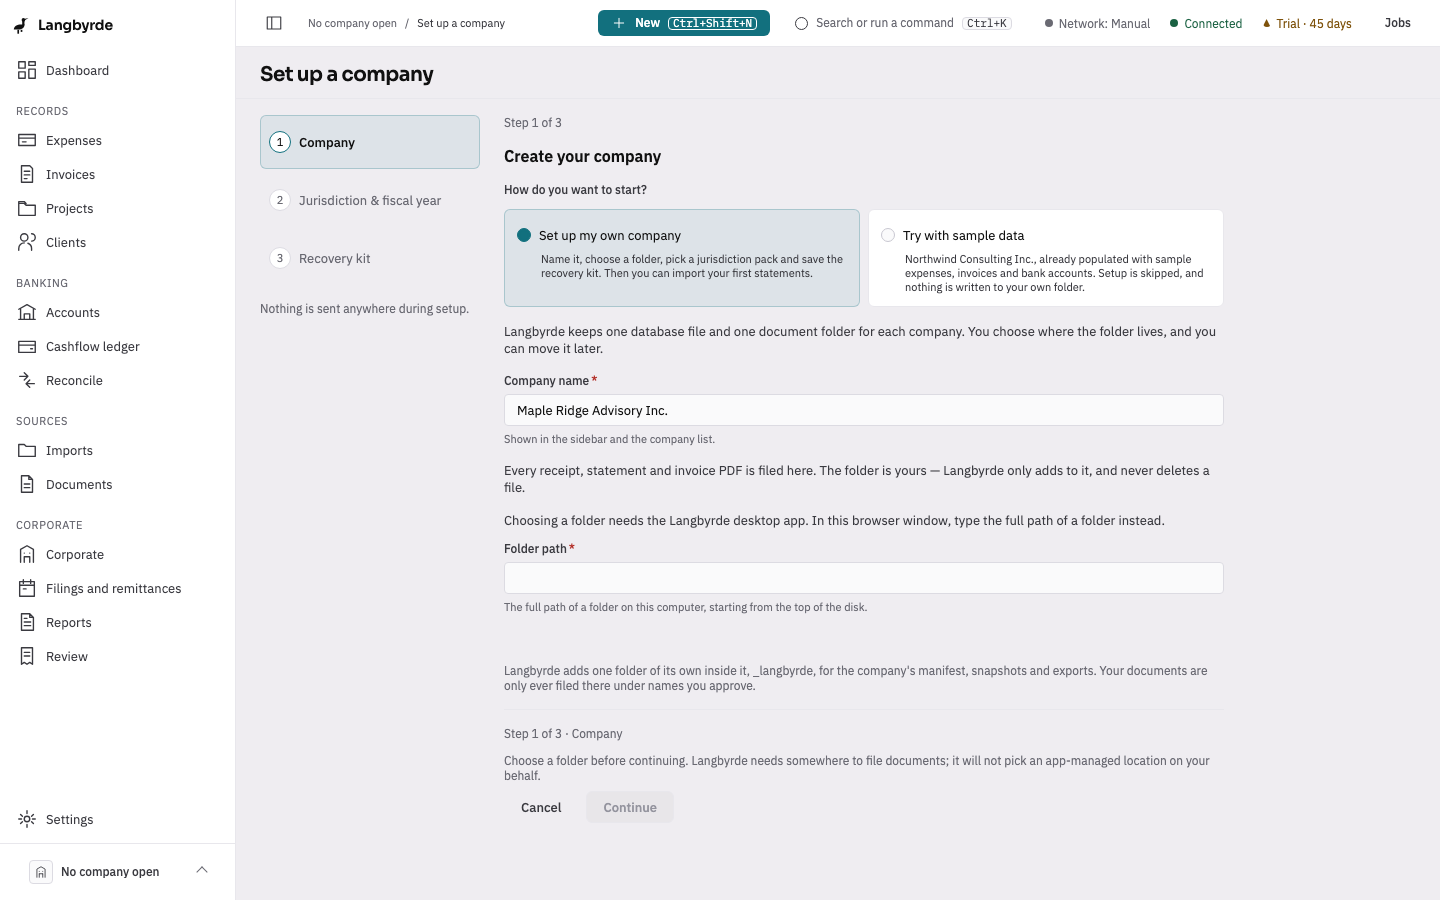
Task: Click the Accounts bank icon
Action: click(27, 312)
